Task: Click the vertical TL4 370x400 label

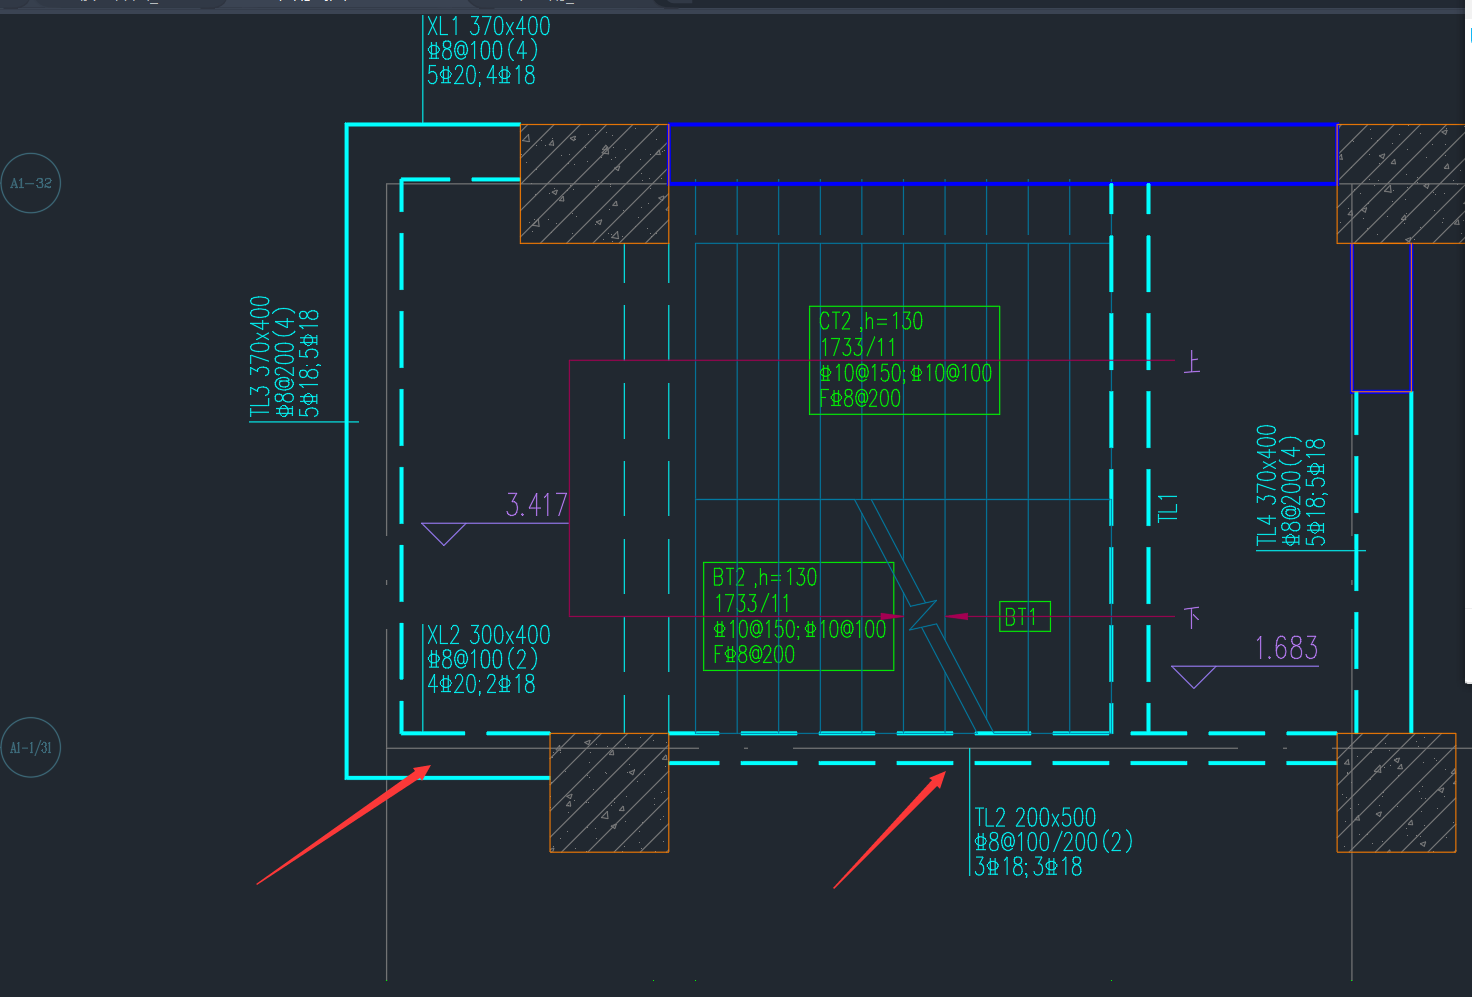Action: [1267, 486]
